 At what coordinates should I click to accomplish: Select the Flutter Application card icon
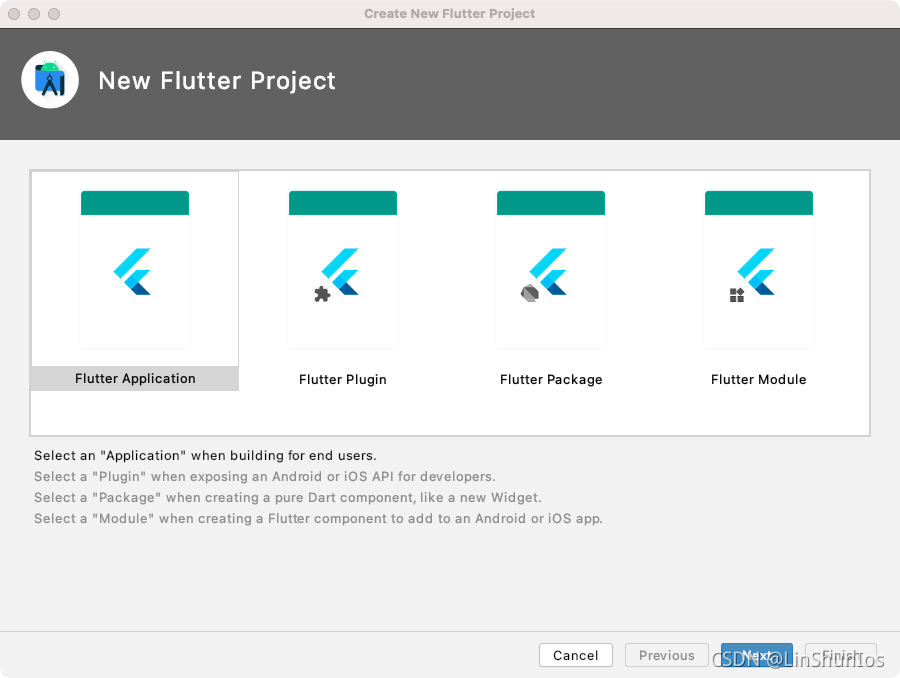(x=135, y=269)
